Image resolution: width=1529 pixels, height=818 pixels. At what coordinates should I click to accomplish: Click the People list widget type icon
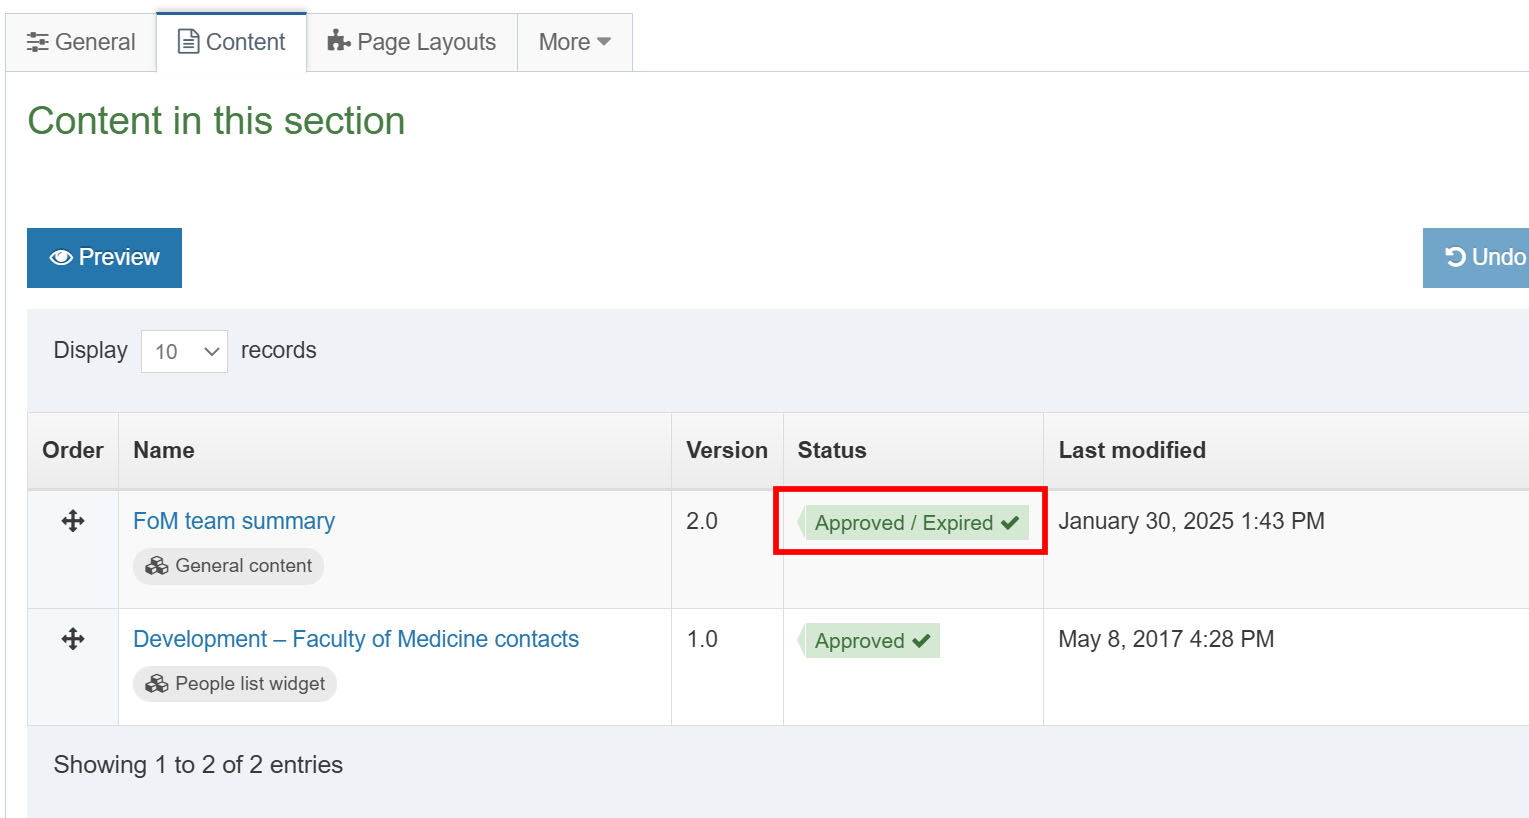pyautogui.click(x=157, y=684)
